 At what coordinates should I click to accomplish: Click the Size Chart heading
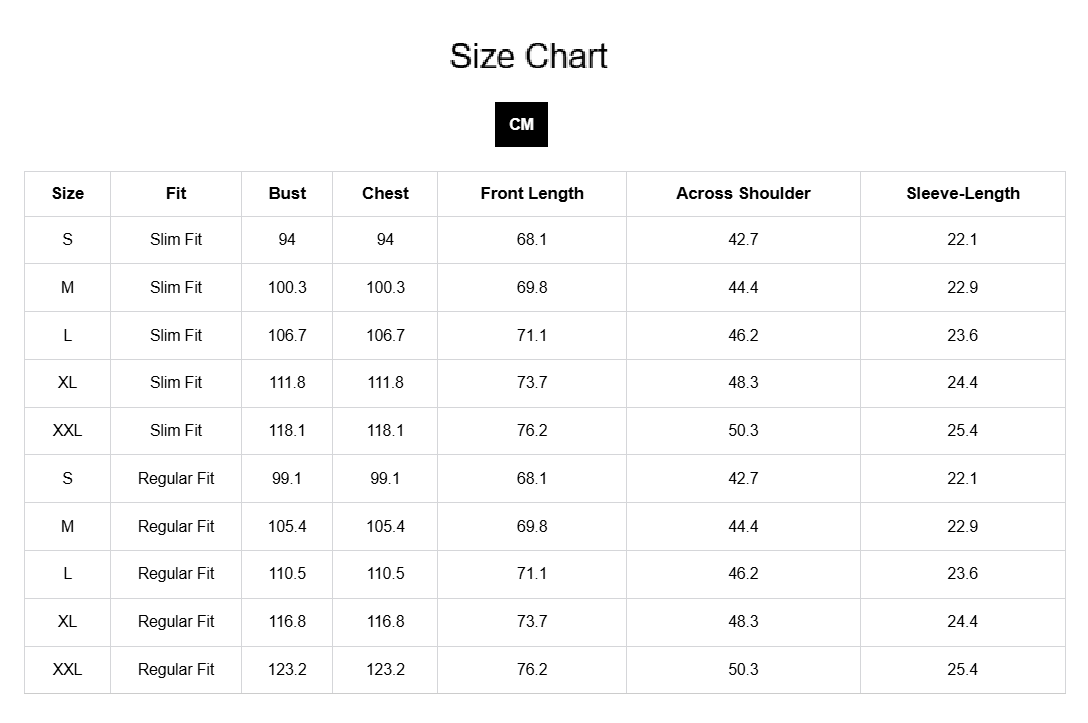528,56
